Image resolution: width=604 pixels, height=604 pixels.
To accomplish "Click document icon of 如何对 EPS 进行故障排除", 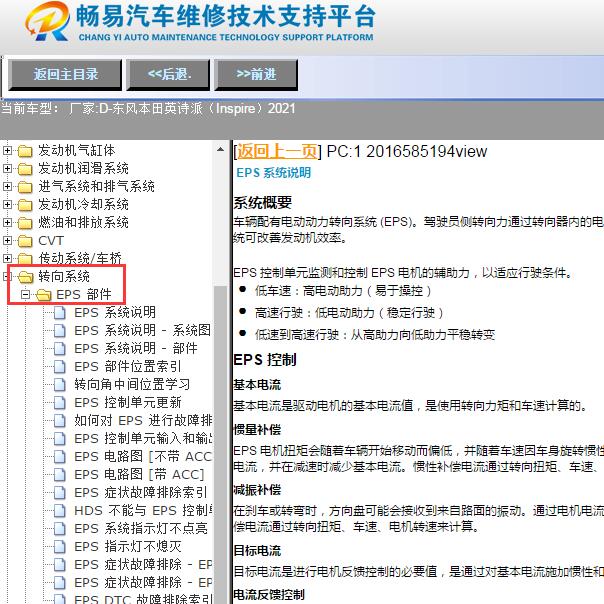I will 60,421.
